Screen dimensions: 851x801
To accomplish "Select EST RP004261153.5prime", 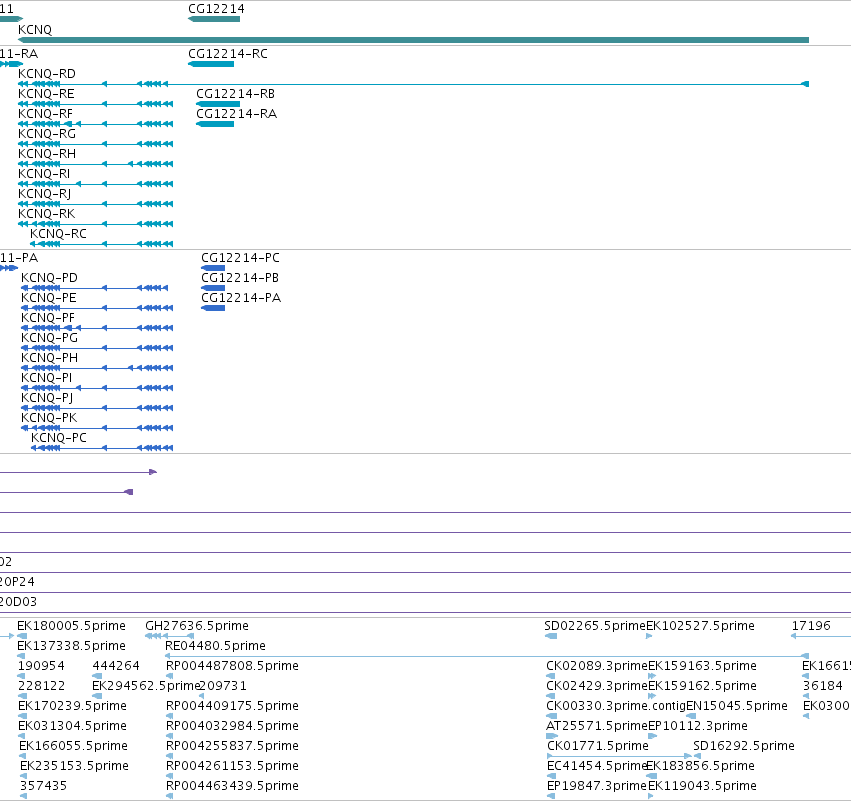I will 232,767.
